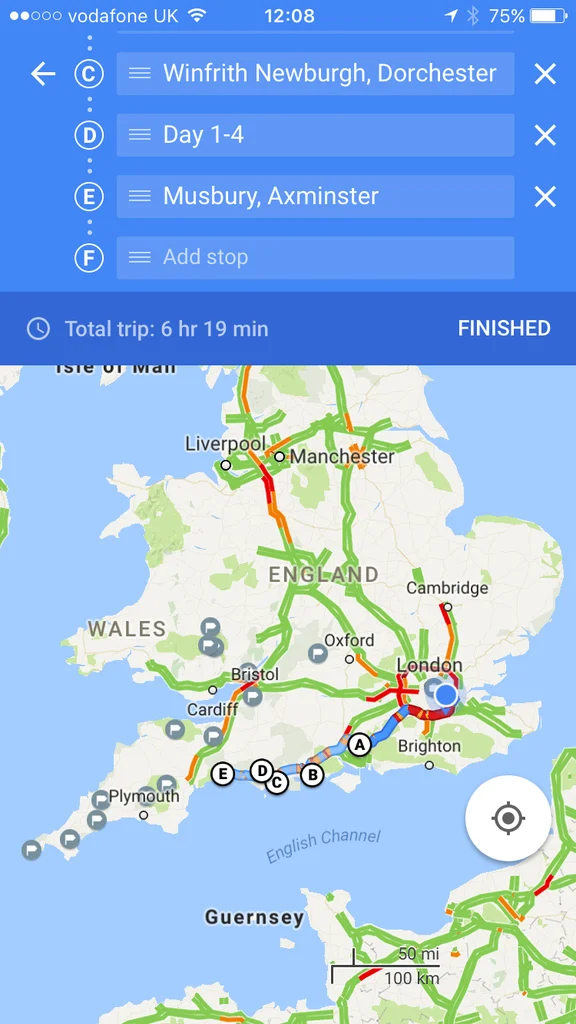Remove the Day 1-4 stop
The width and height of the screenshot is (576, 1024).
[545, 135]
